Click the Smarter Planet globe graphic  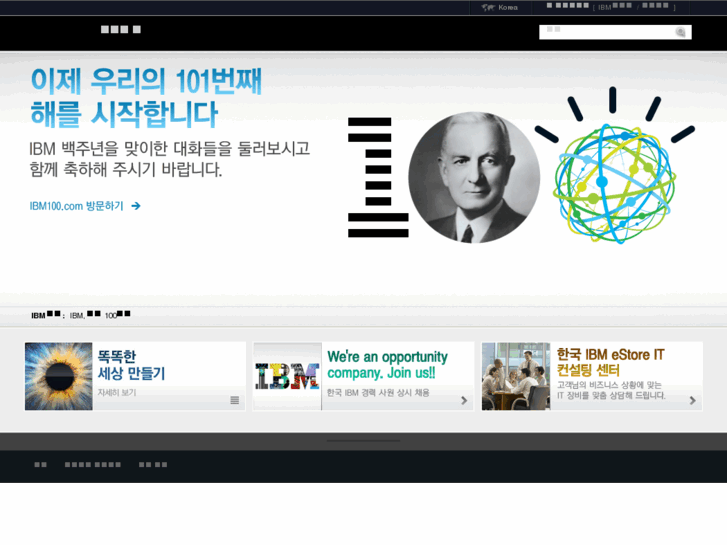click(x=614, y=183)
